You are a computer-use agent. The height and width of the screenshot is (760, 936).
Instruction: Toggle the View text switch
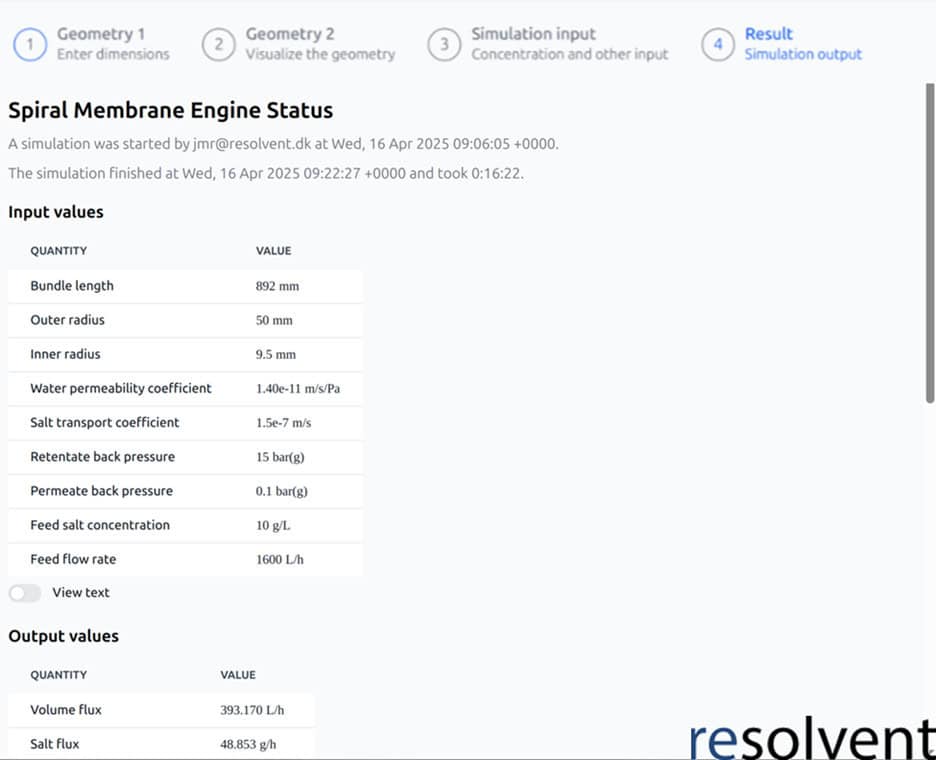(25, 593)
